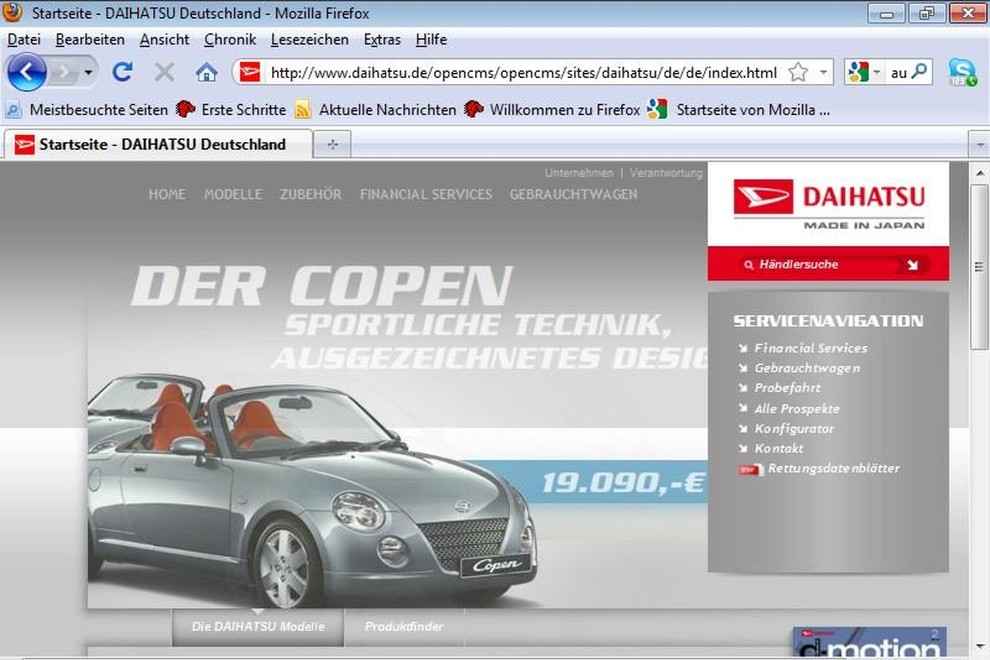990x660 pixels.
Task: Open Meistbesuchte Seiten bookmark folder
Action: coord(87,110)
